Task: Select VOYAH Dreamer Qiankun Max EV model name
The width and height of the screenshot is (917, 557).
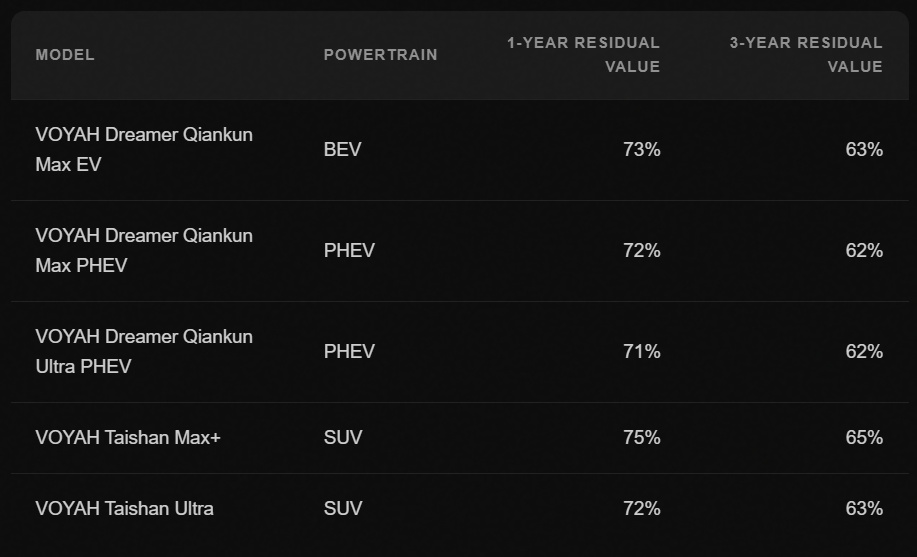Action: pos(144,149)
